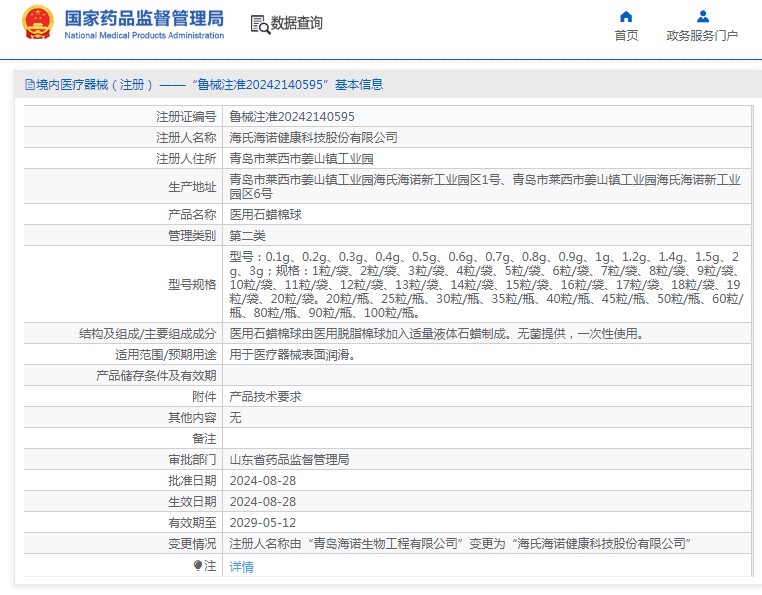The image size is (762, 595).
Task: Click approval department 山东省药品监督管理局
Action: [x=289, y=459]
